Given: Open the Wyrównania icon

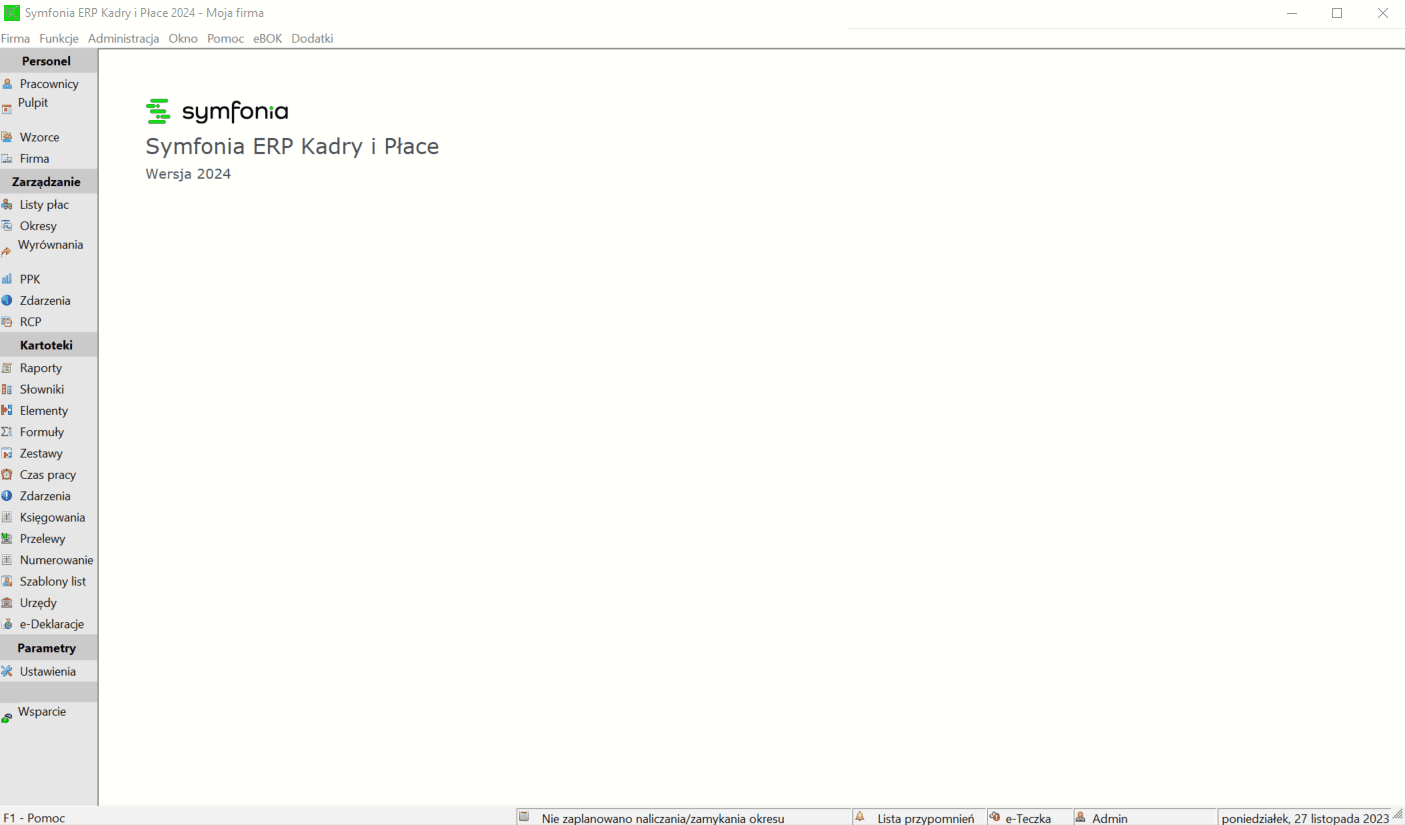Looking at the screenshot, I should tap(6, 252).
